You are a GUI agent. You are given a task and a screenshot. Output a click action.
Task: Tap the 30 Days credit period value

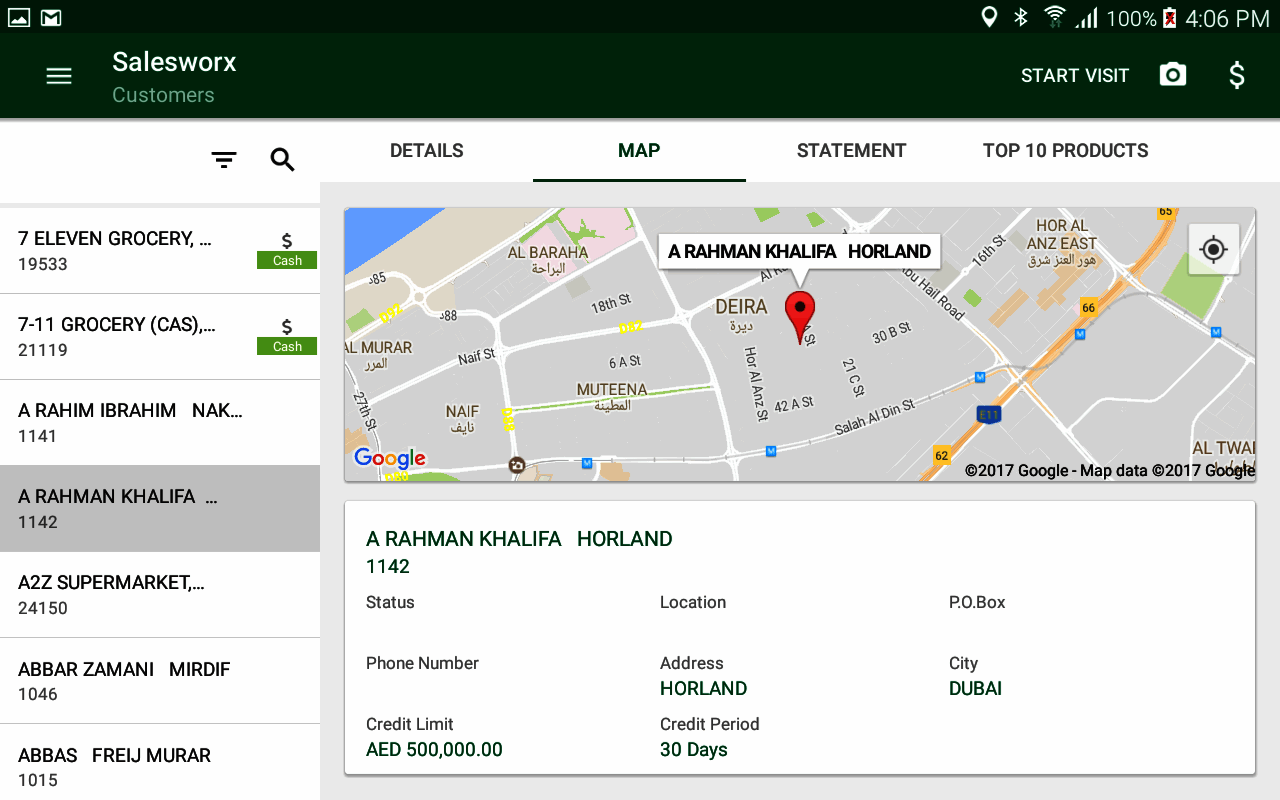[x=694, y=750]
